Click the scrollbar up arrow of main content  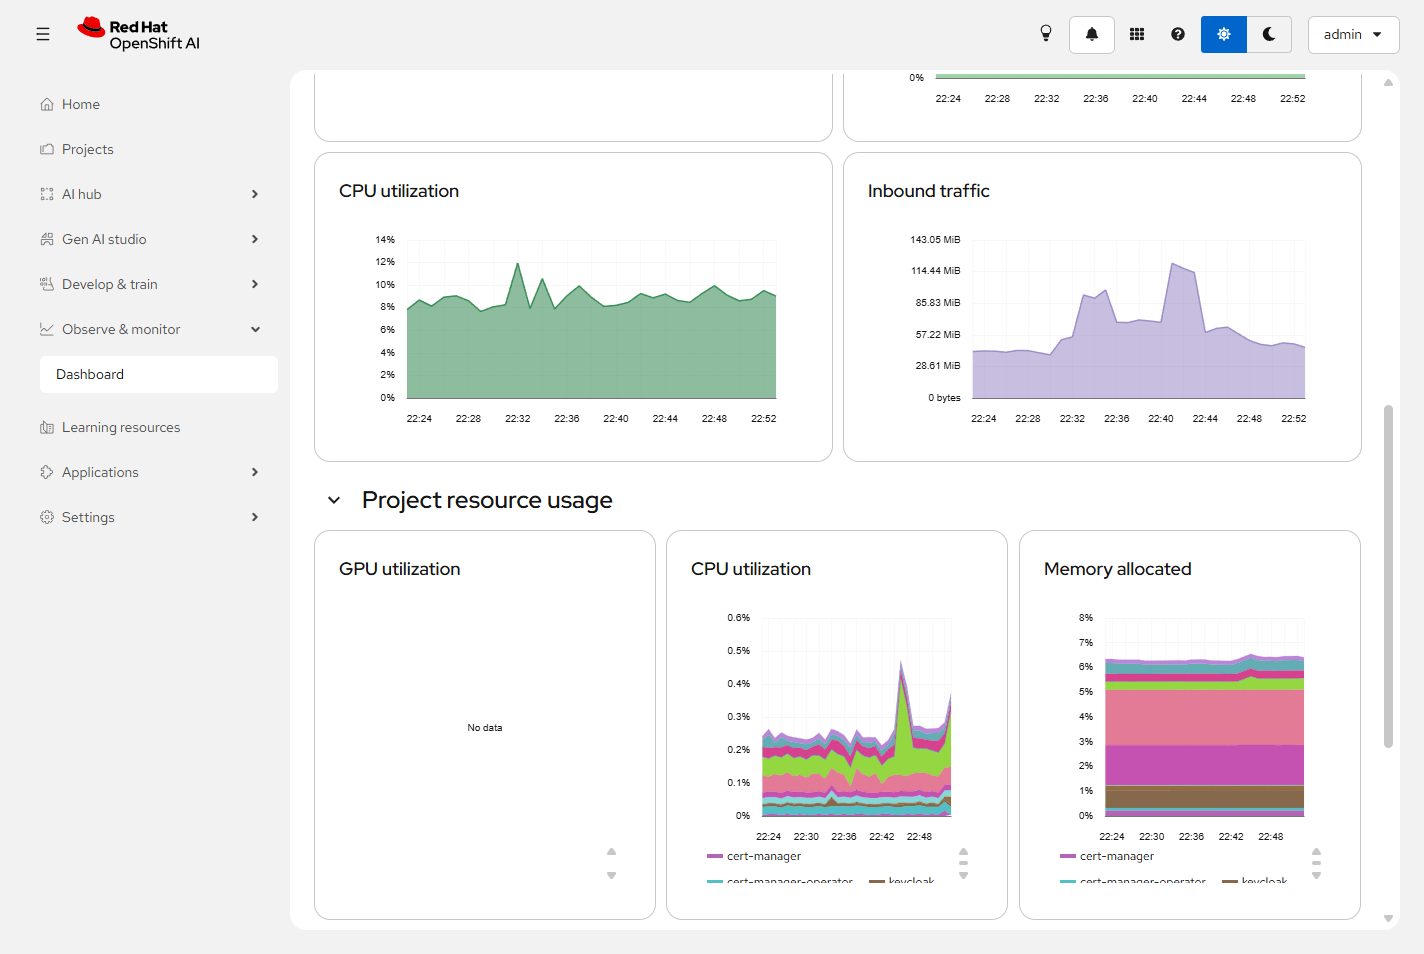coord(1388,83)
